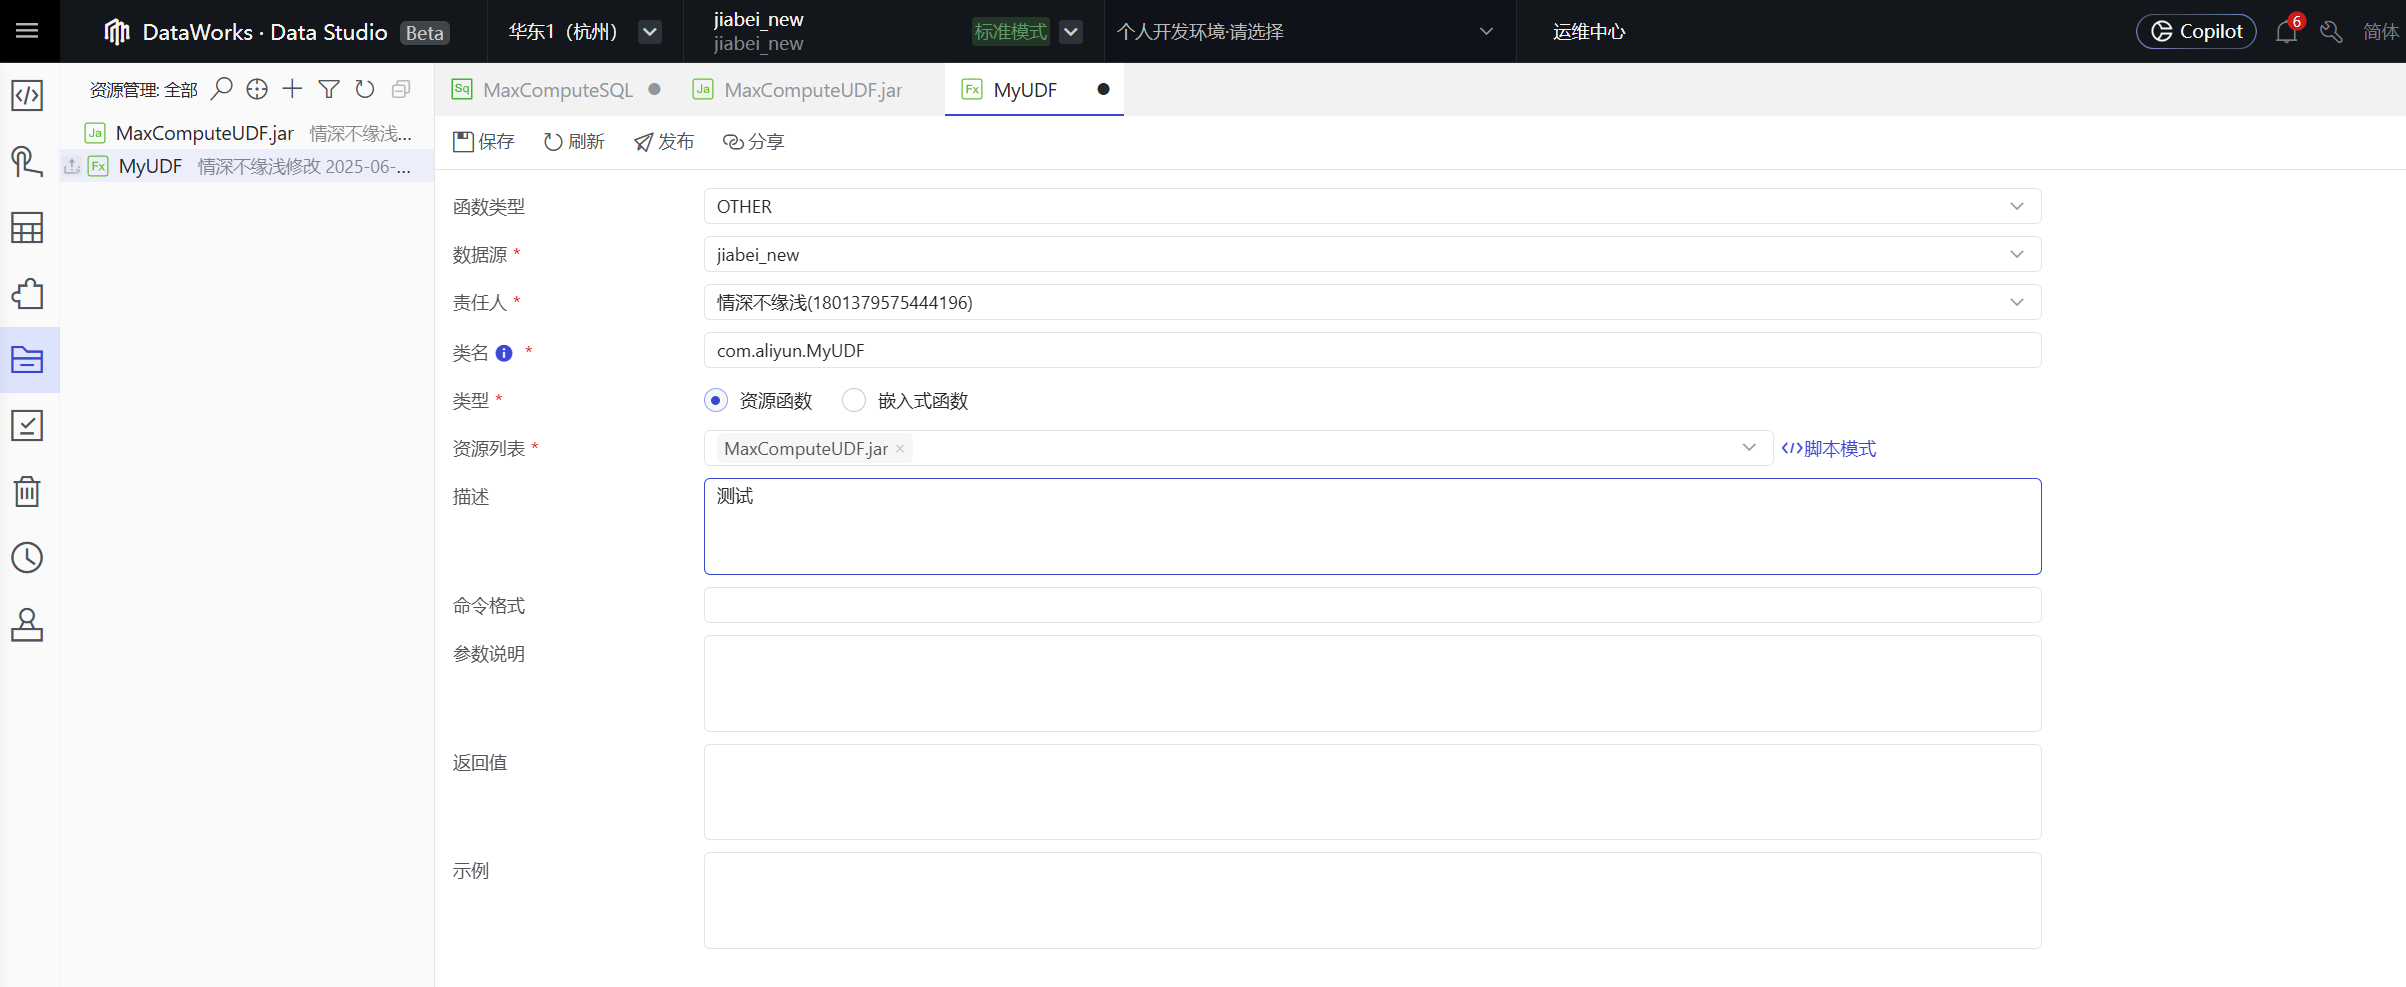This screenshot has width=2406, height=987.
Task: Open the checklist sidebar icon
Action: point(27,426)
